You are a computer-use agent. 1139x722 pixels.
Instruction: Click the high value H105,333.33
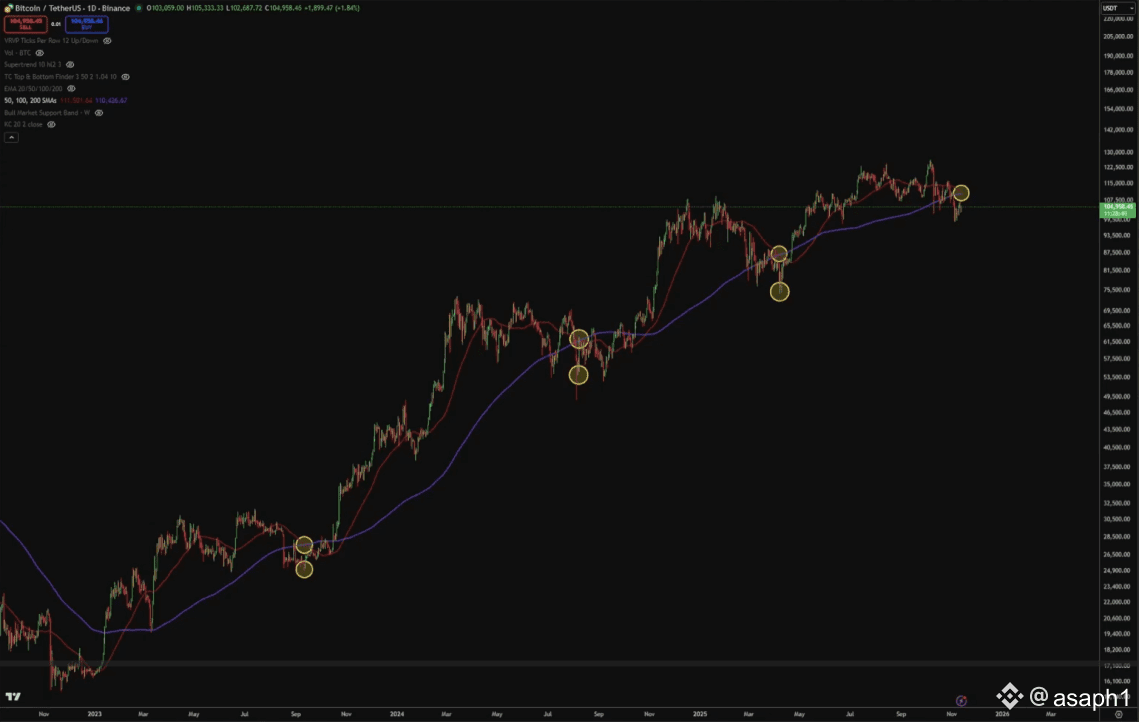point(205,8)
